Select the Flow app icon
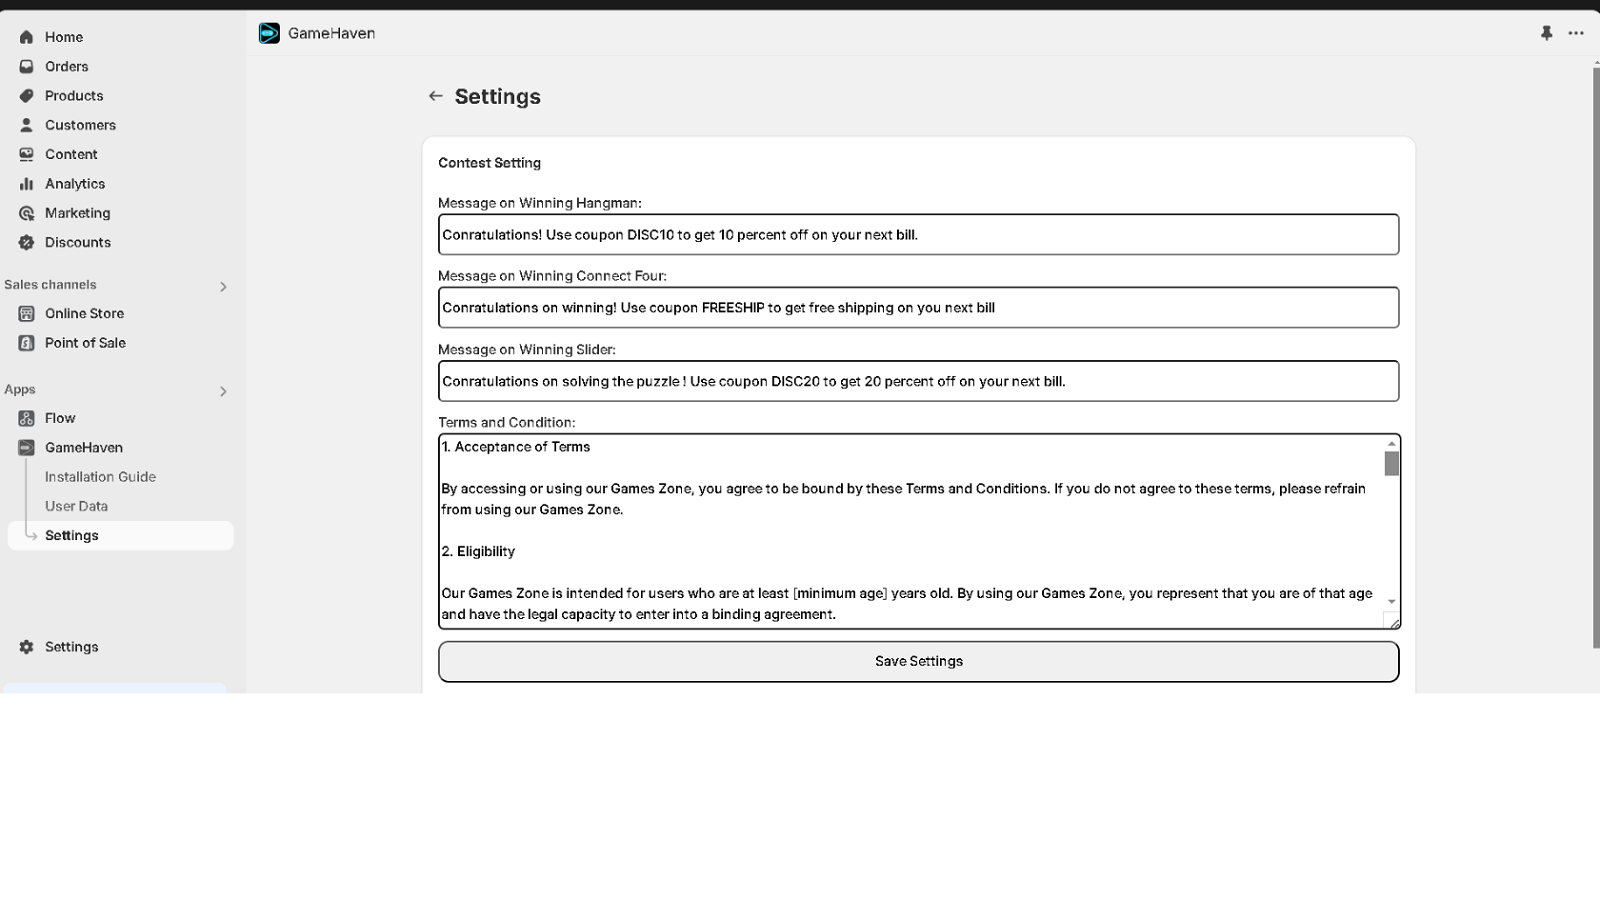This screenshot has width=1600, height=900. click(26, 418)
